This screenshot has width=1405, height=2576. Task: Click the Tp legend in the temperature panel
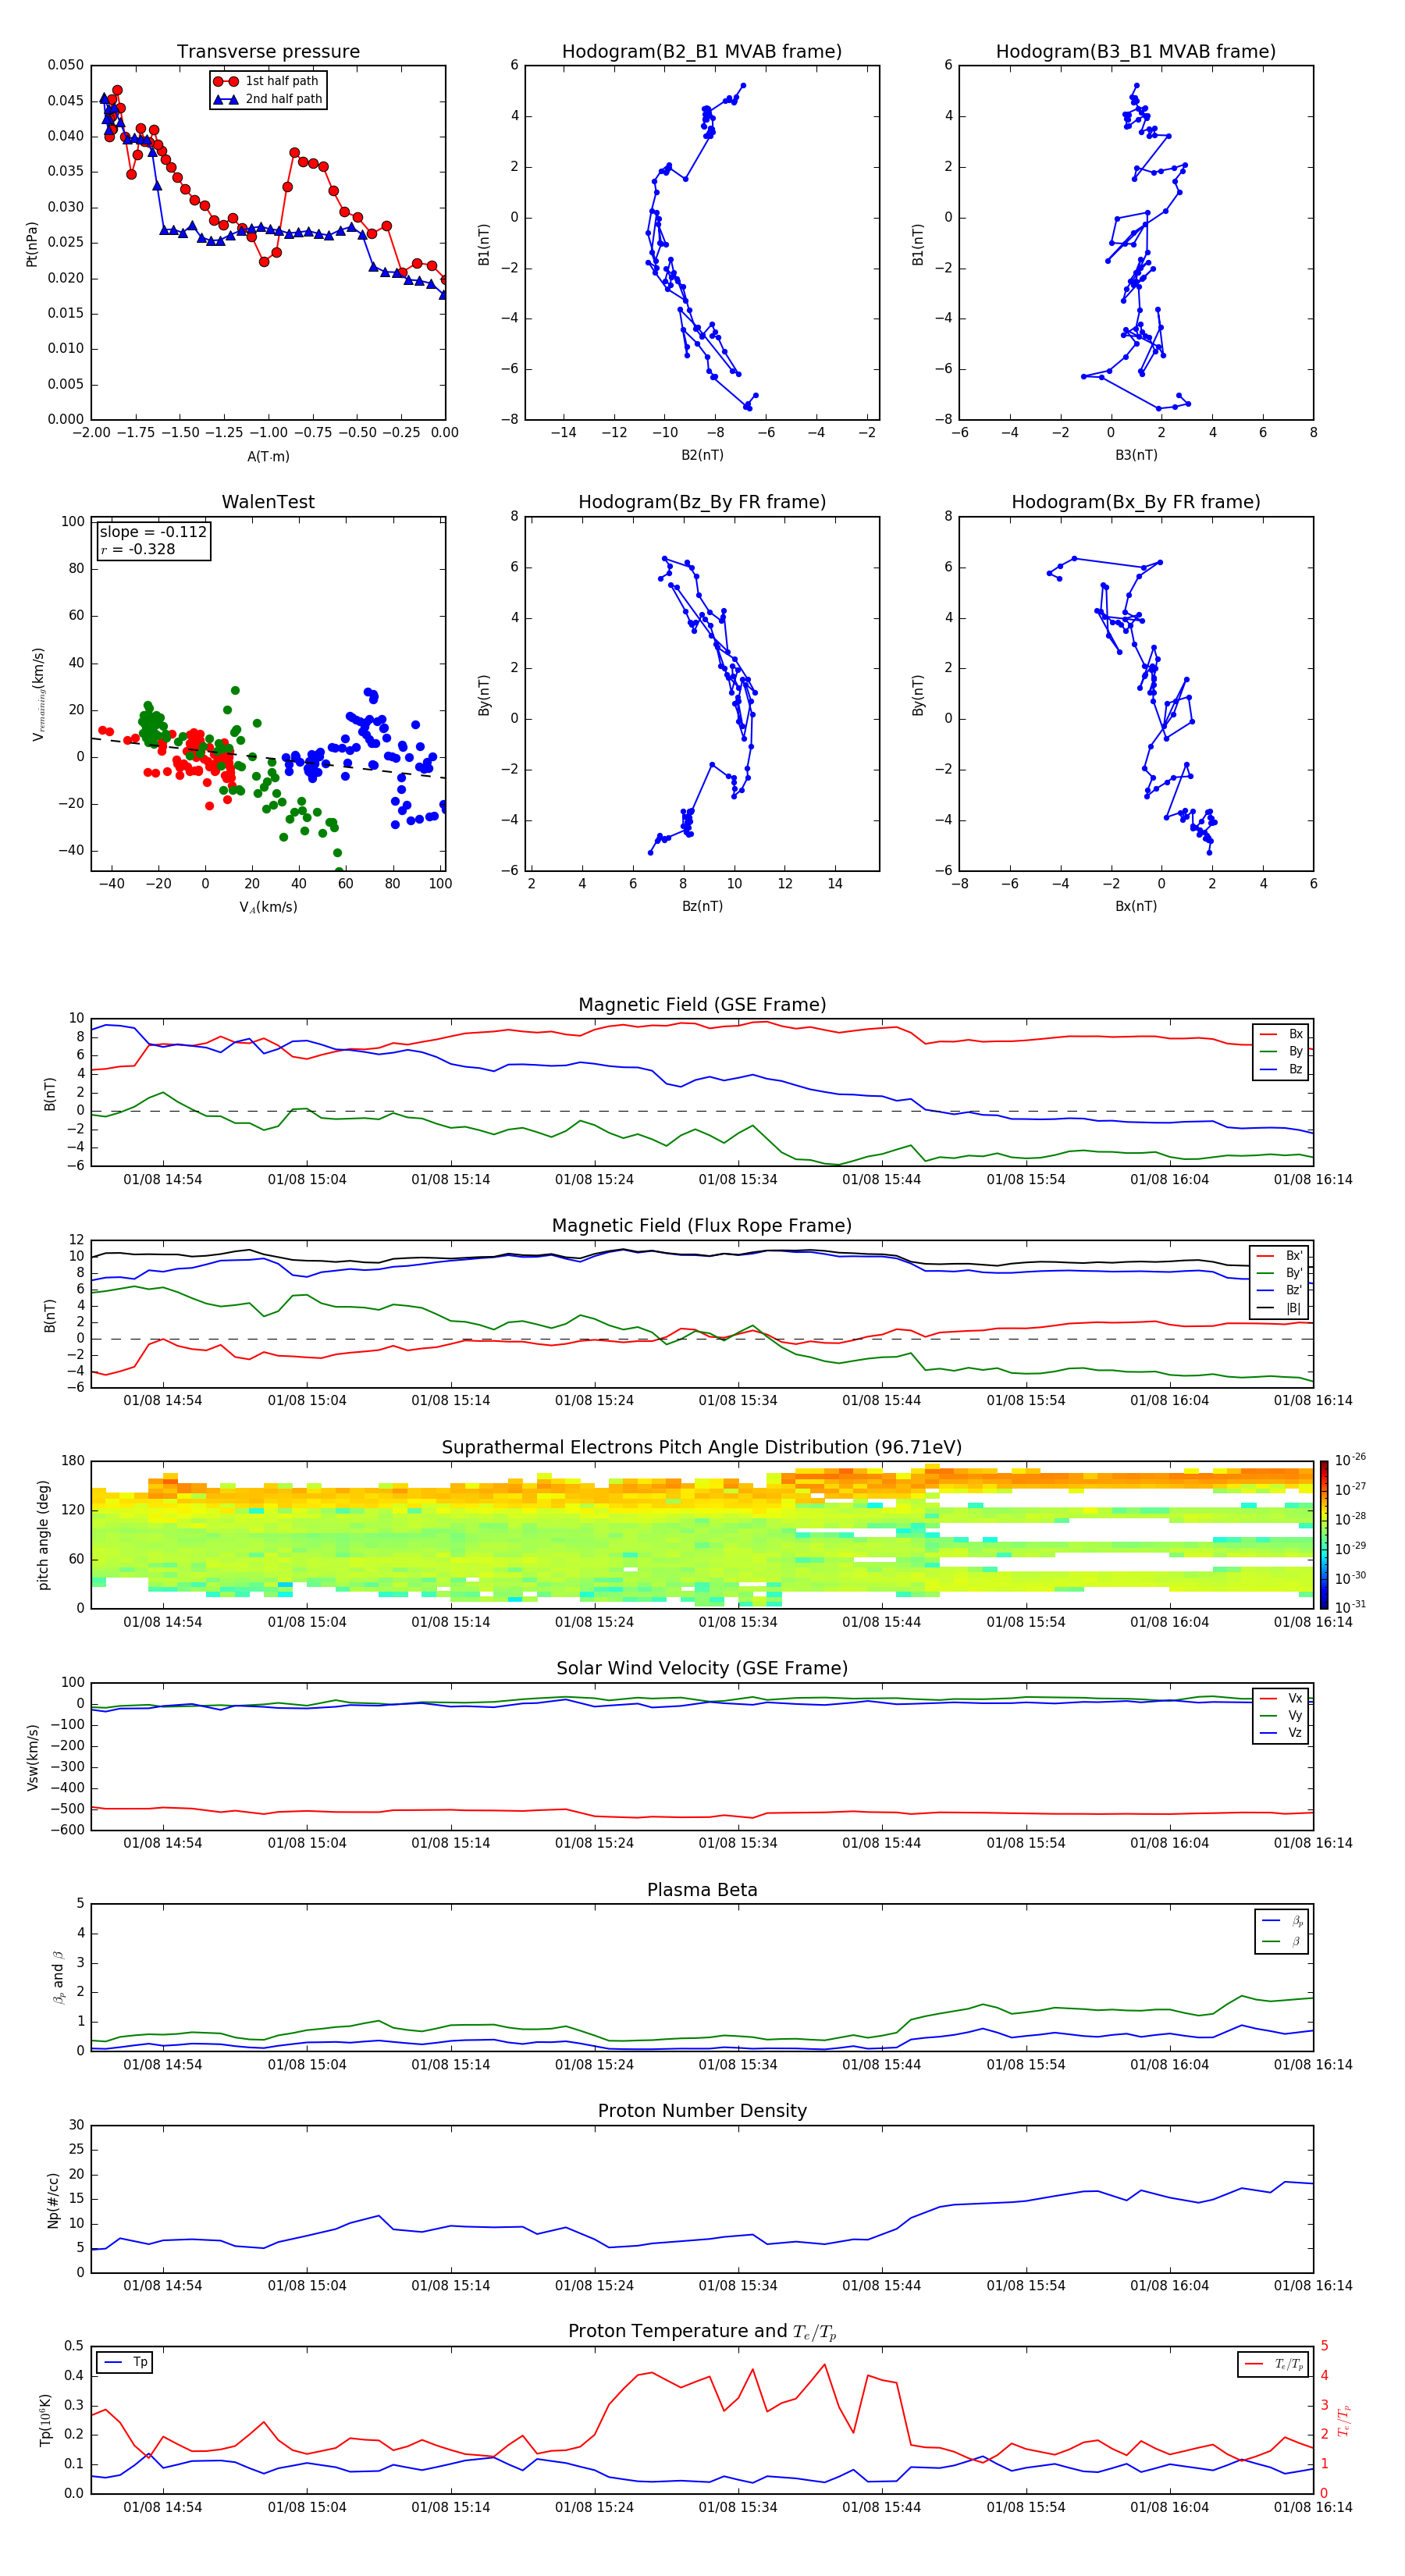[125, 2363]
